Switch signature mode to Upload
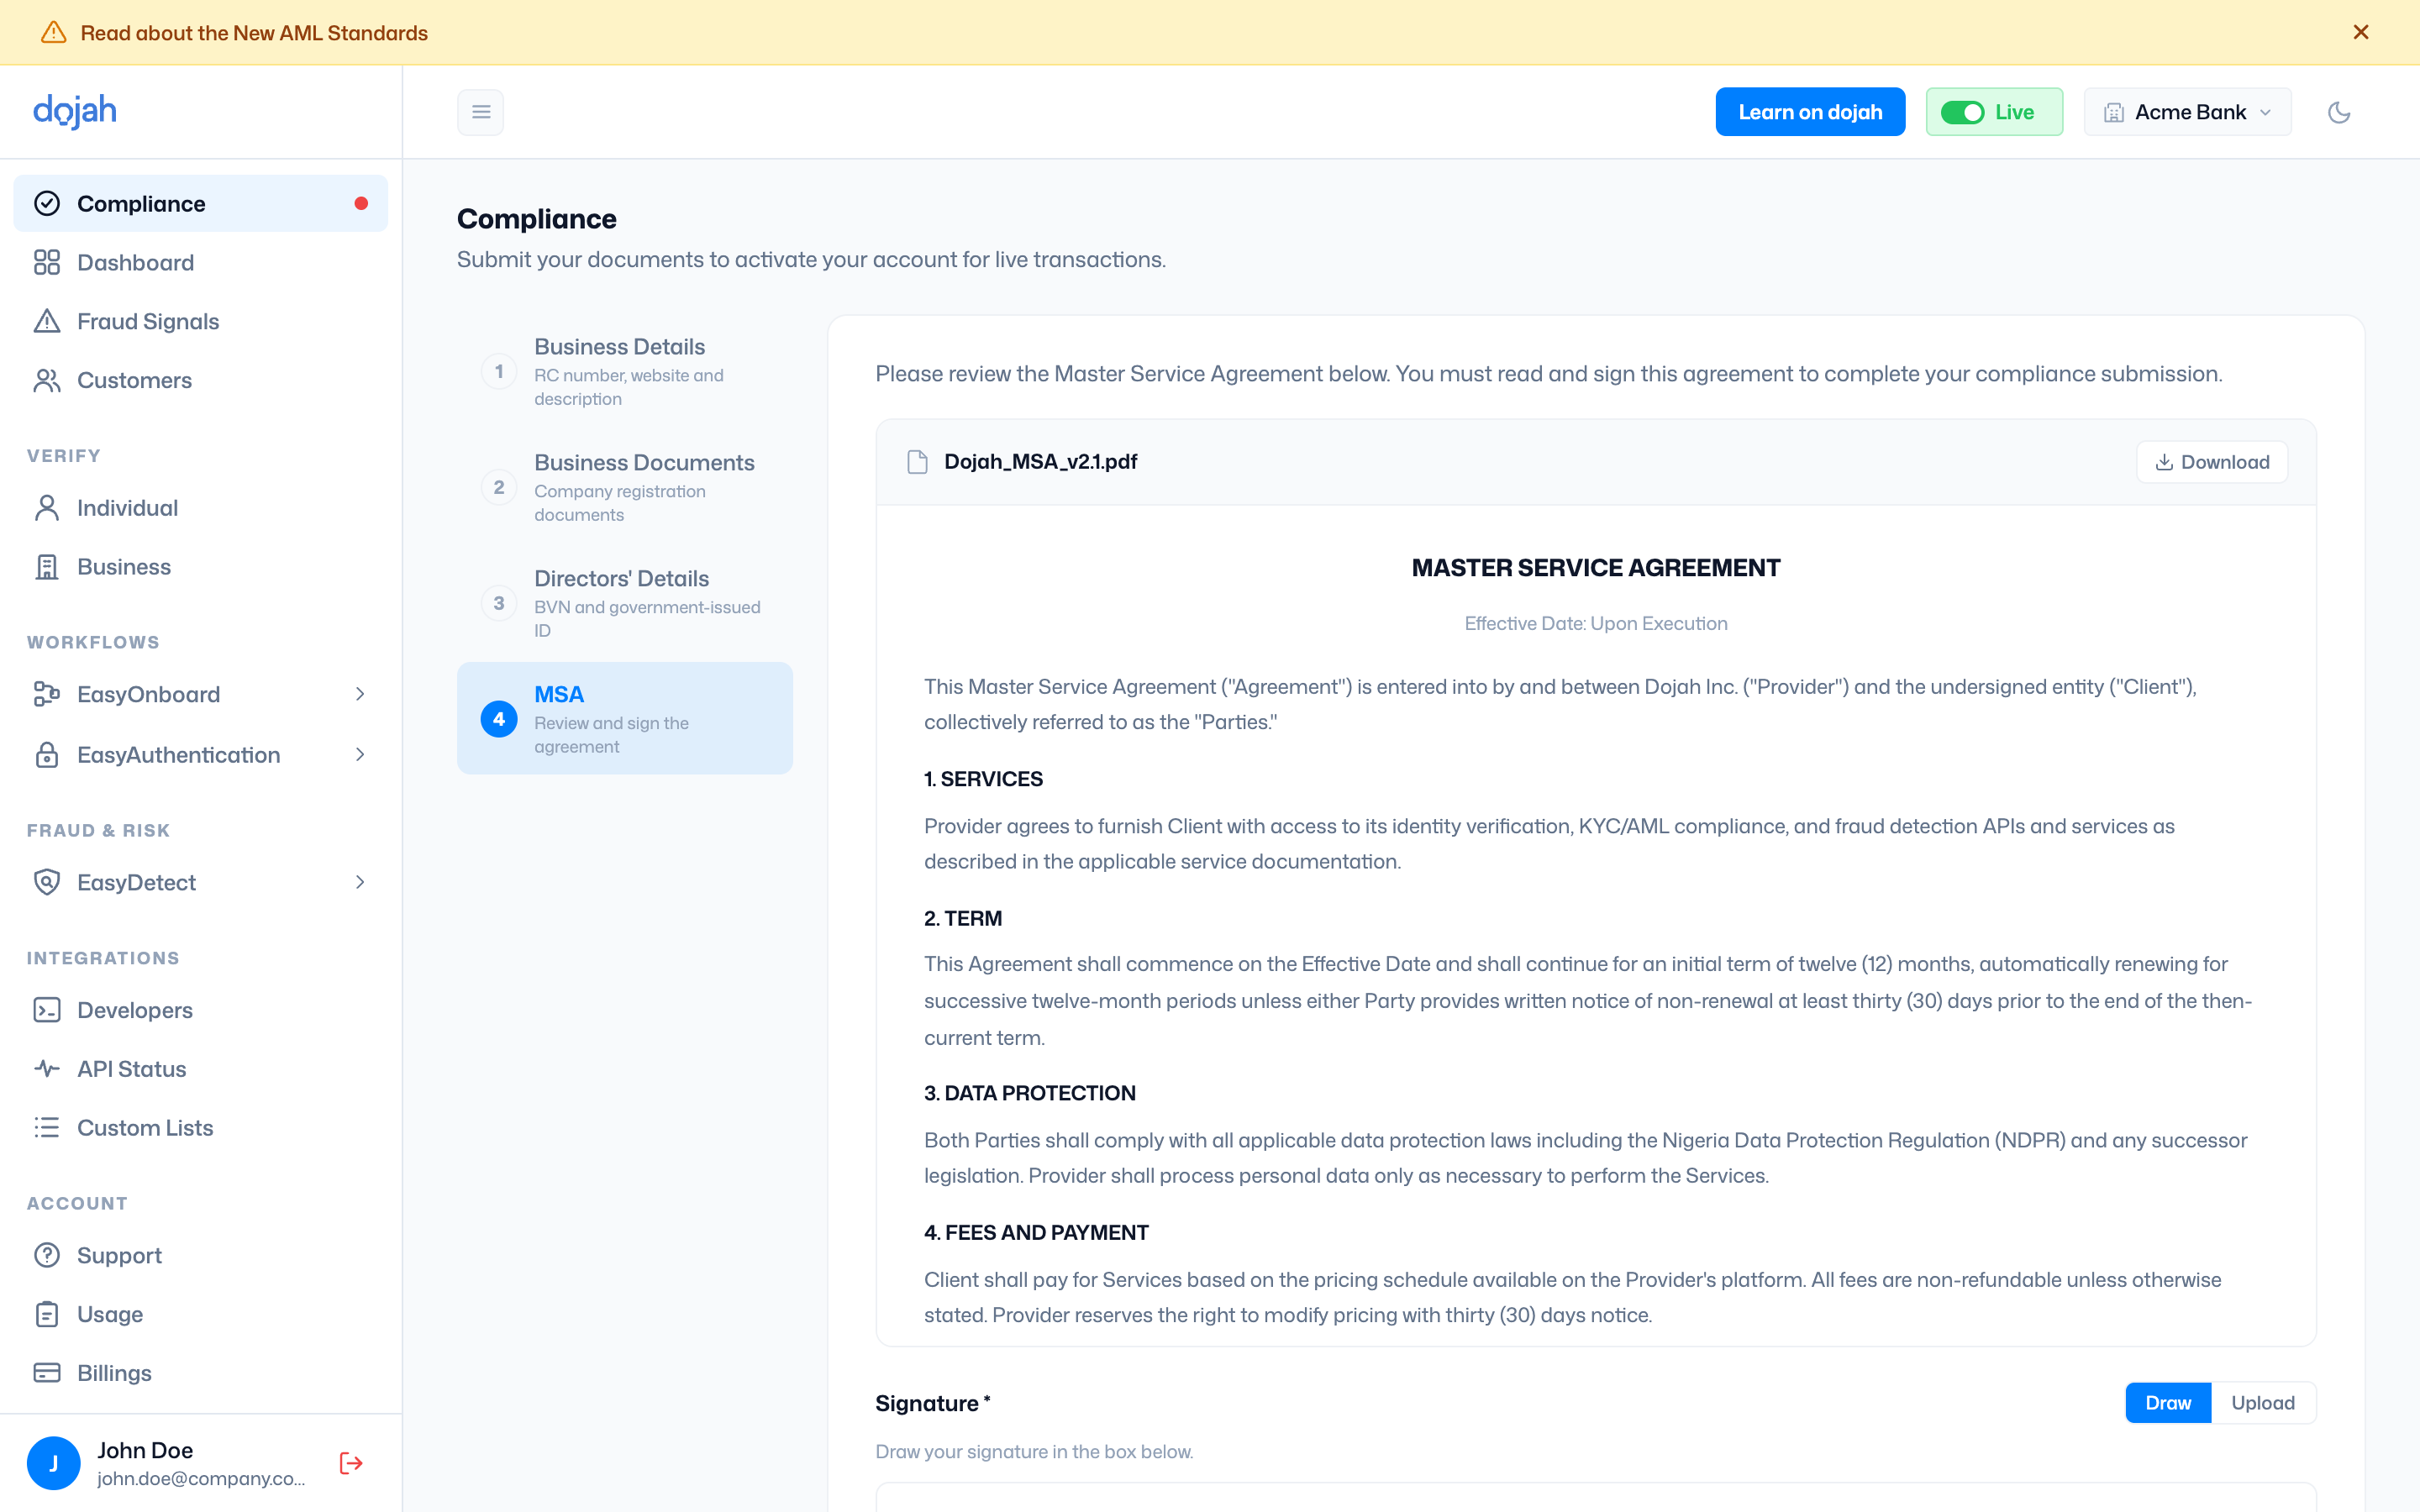2420x1512 pixels. 2263,1403
